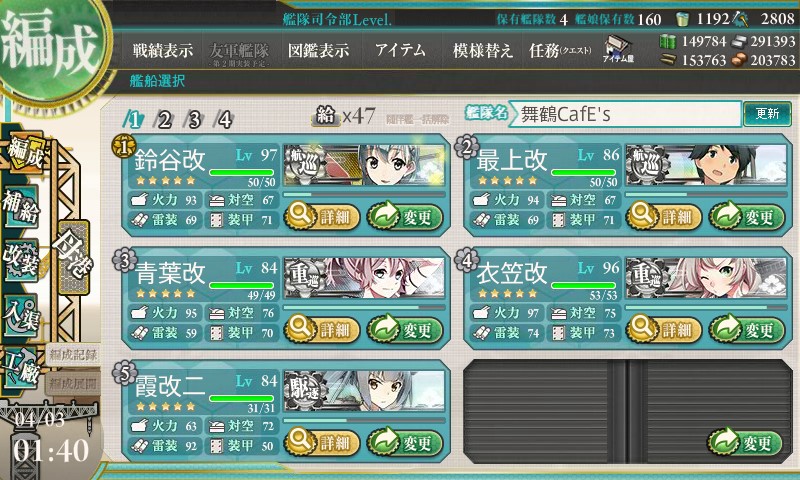Click 給 combat ration supply icon
Image resolution: width=800 pixels, height=480 pixels.
pyautogui.click(x=326, y=116)
